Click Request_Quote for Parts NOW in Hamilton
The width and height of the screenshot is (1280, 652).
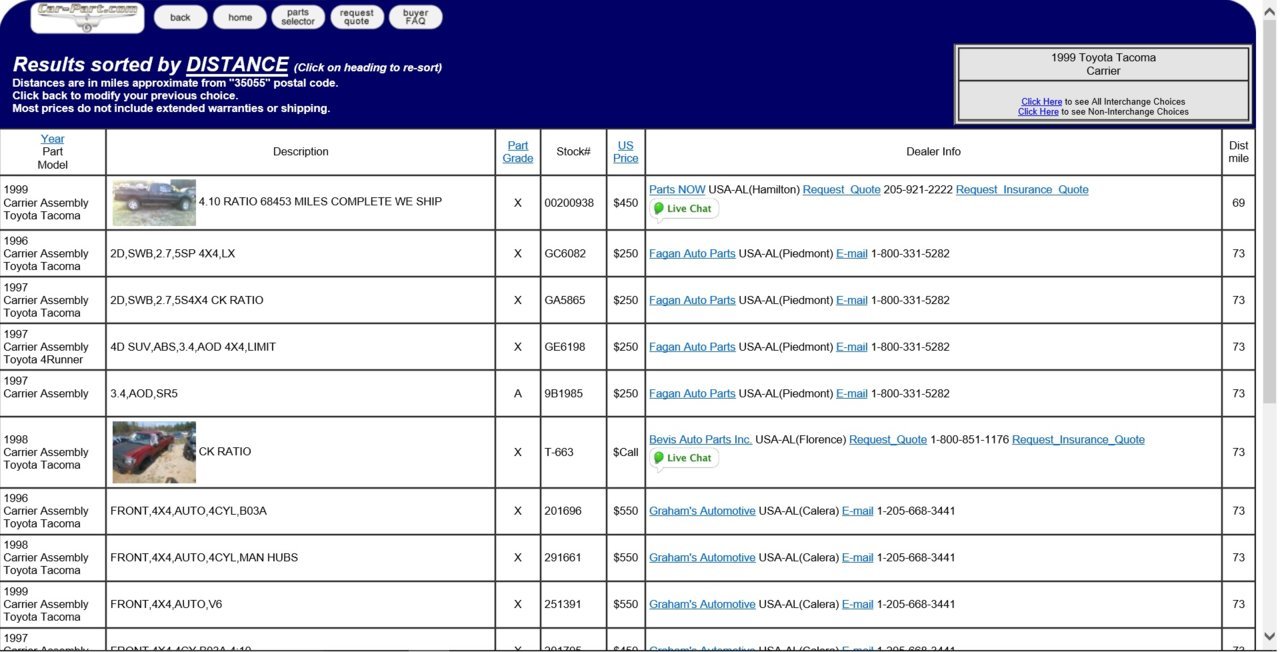pos(842,190)
